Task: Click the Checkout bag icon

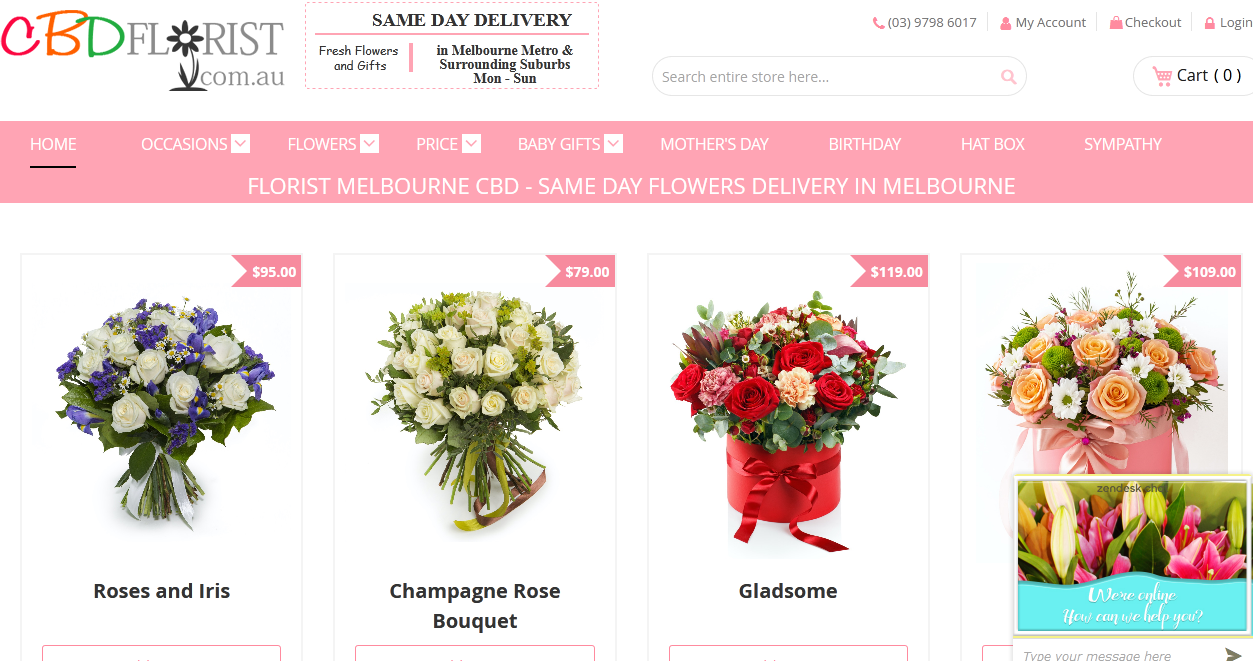Action: (x=1116, y=23)
